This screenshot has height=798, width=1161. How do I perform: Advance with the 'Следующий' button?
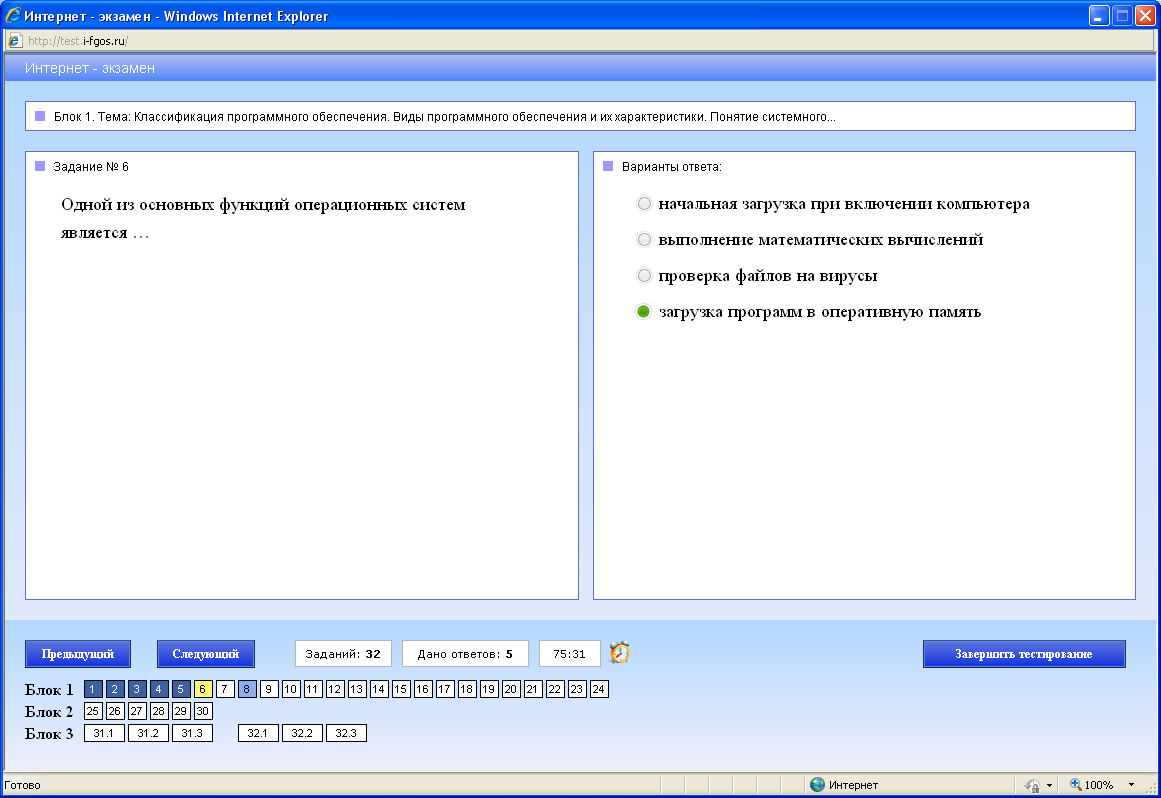pyautogui.click(x=206, y=654)
